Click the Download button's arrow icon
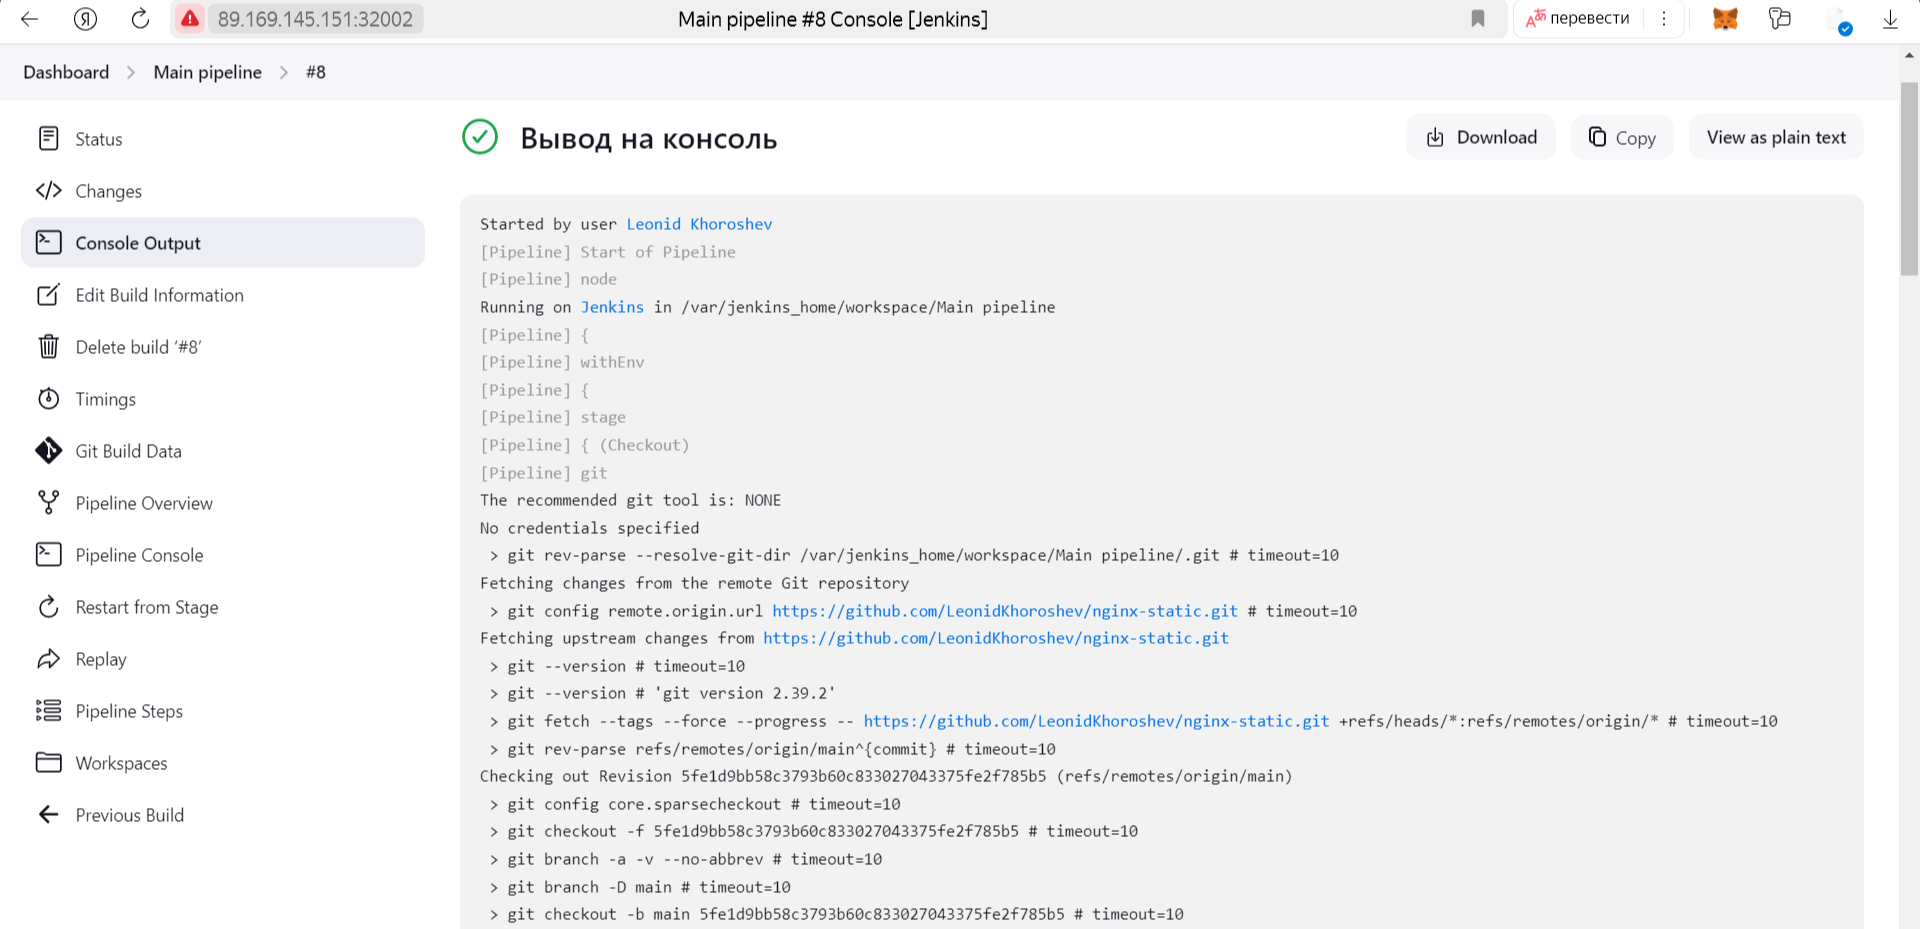The height and width of the screenshot is (929, 1920). (1435, 137)
